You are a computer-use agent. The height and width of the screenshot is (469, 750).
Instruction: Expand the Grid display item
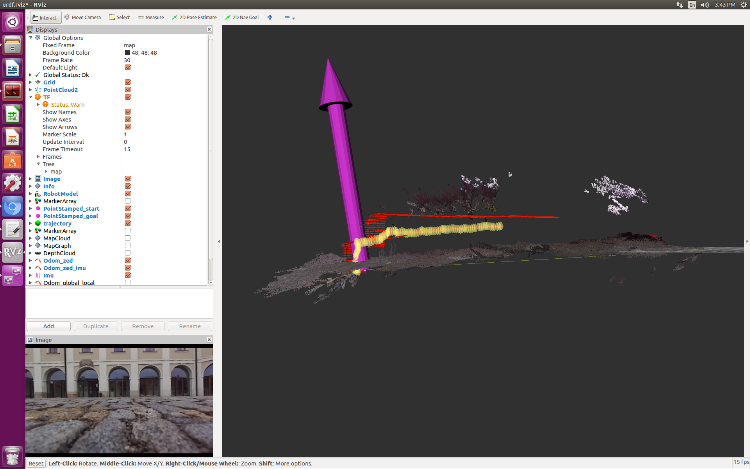pyautogui.click(x=31, y=82)
